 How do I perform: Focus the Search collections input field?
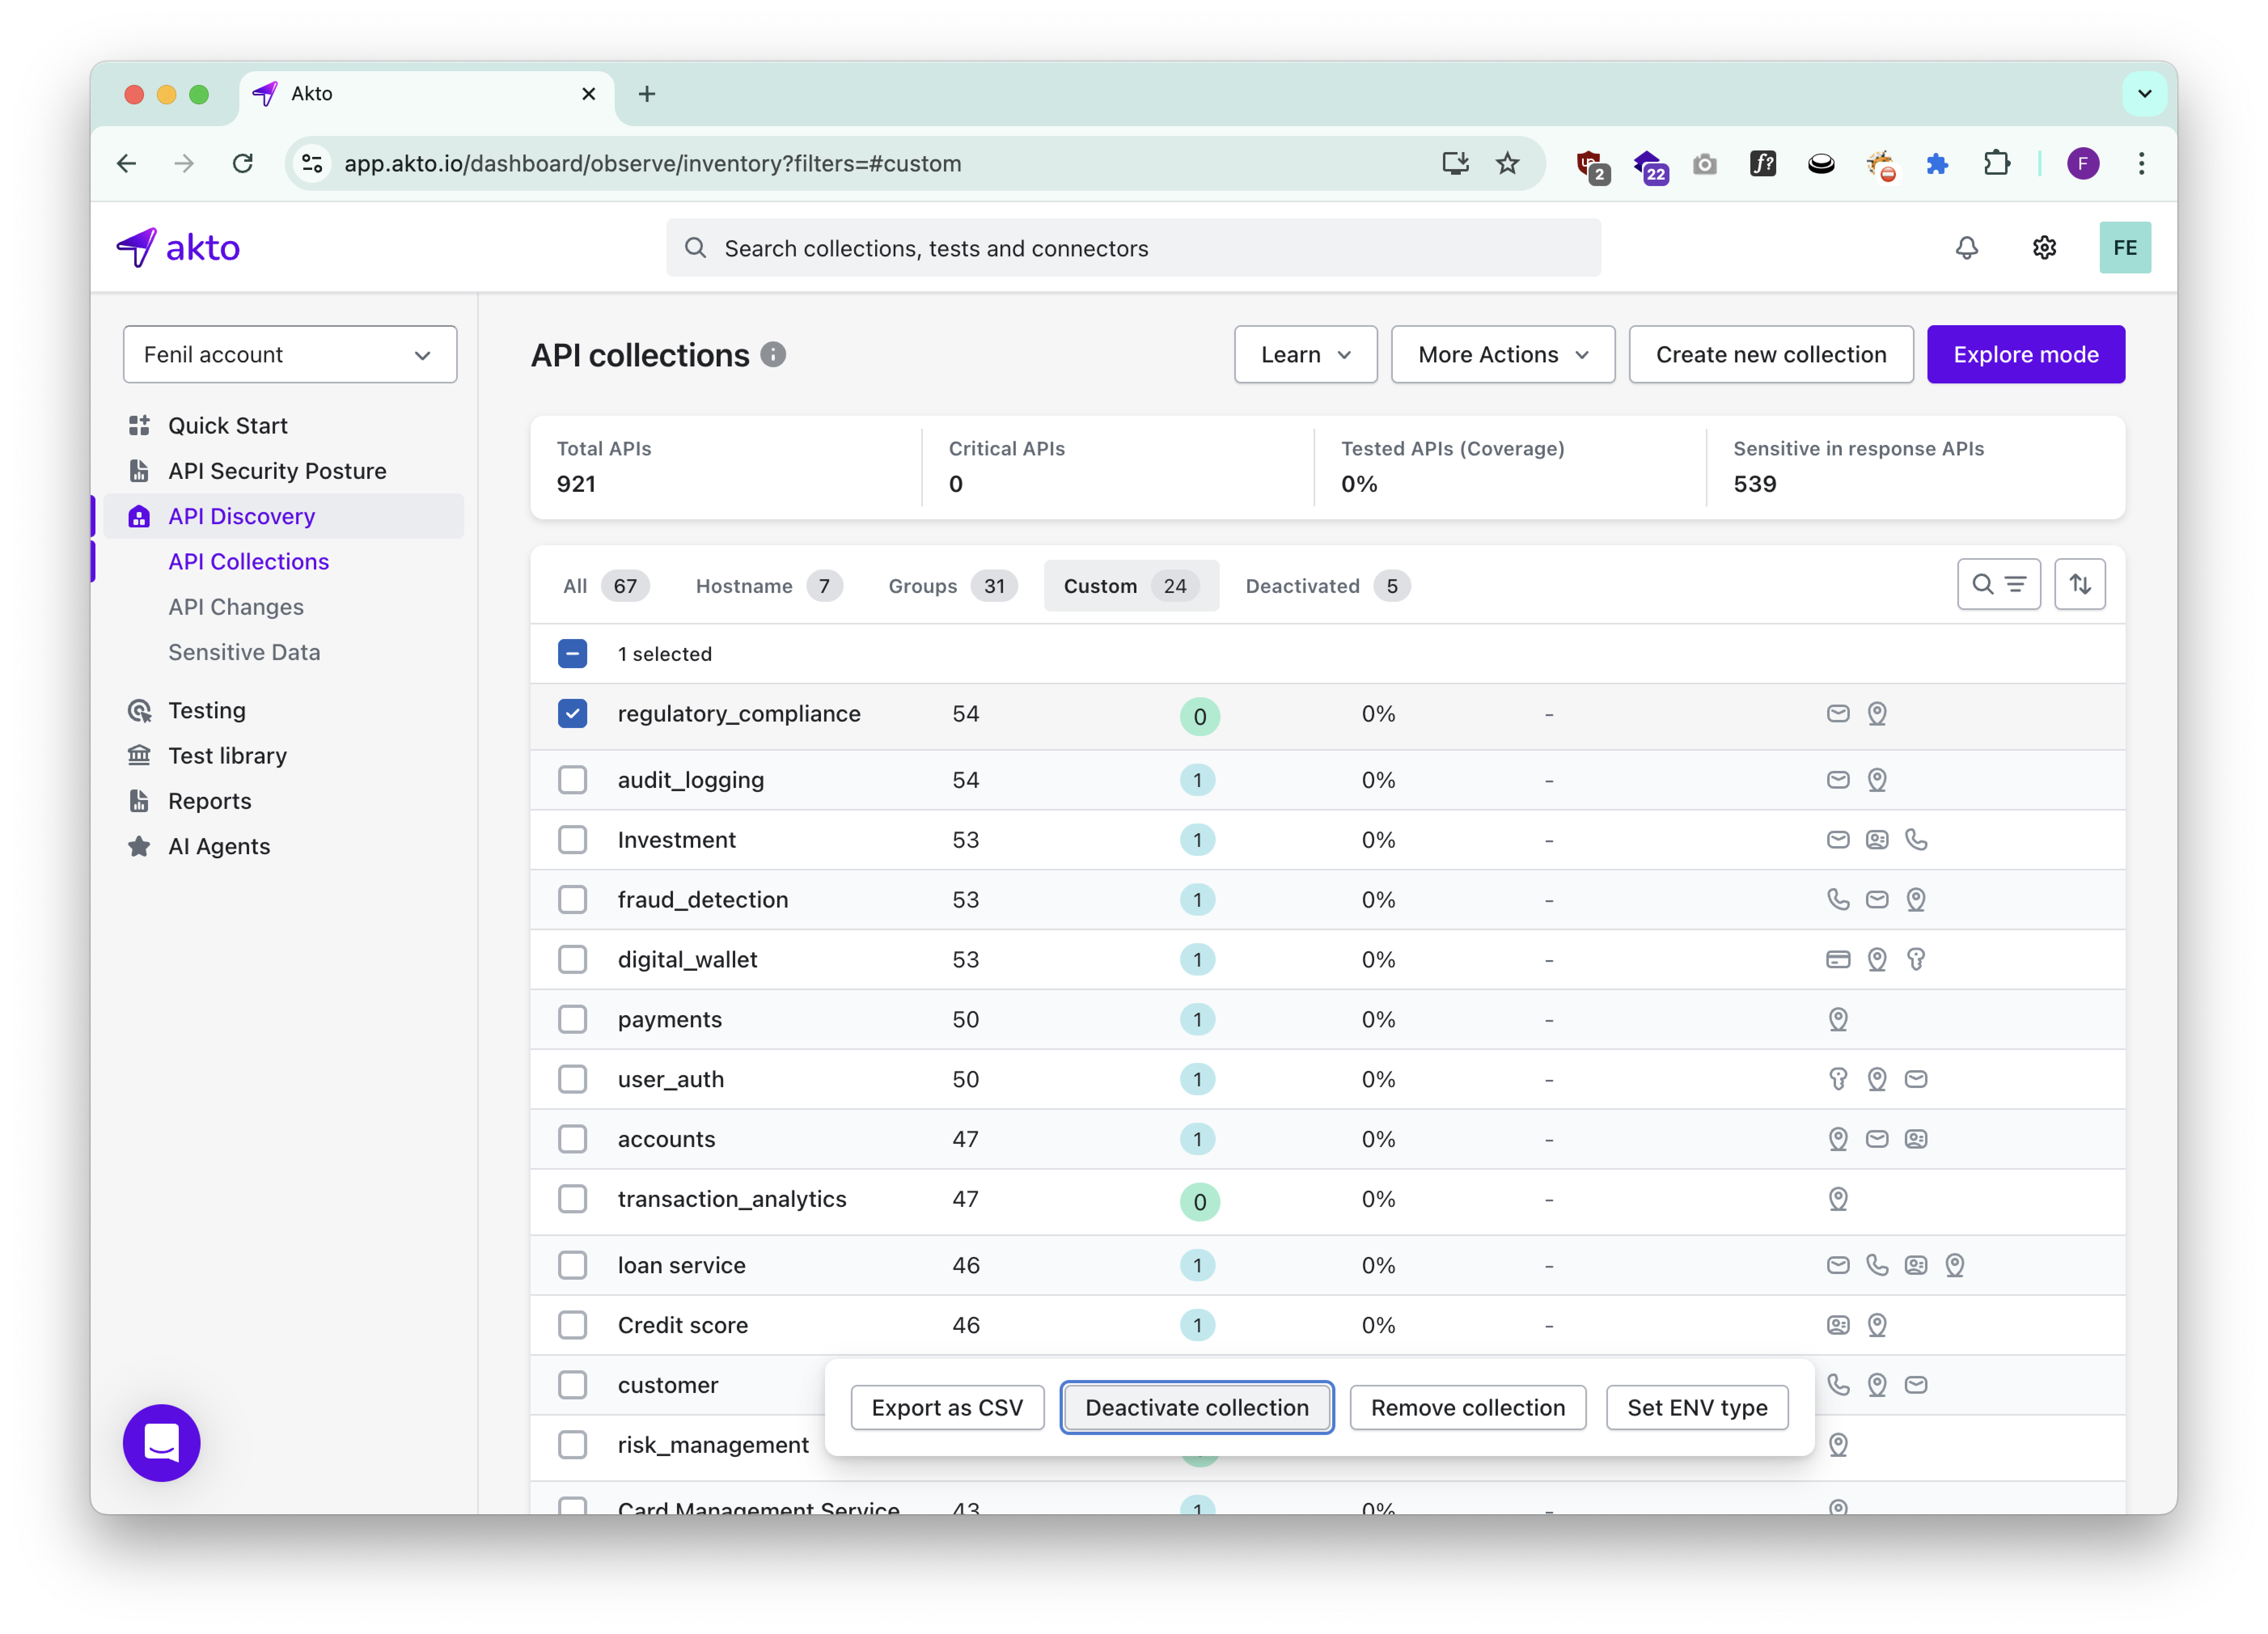[x=1133, y=248]
